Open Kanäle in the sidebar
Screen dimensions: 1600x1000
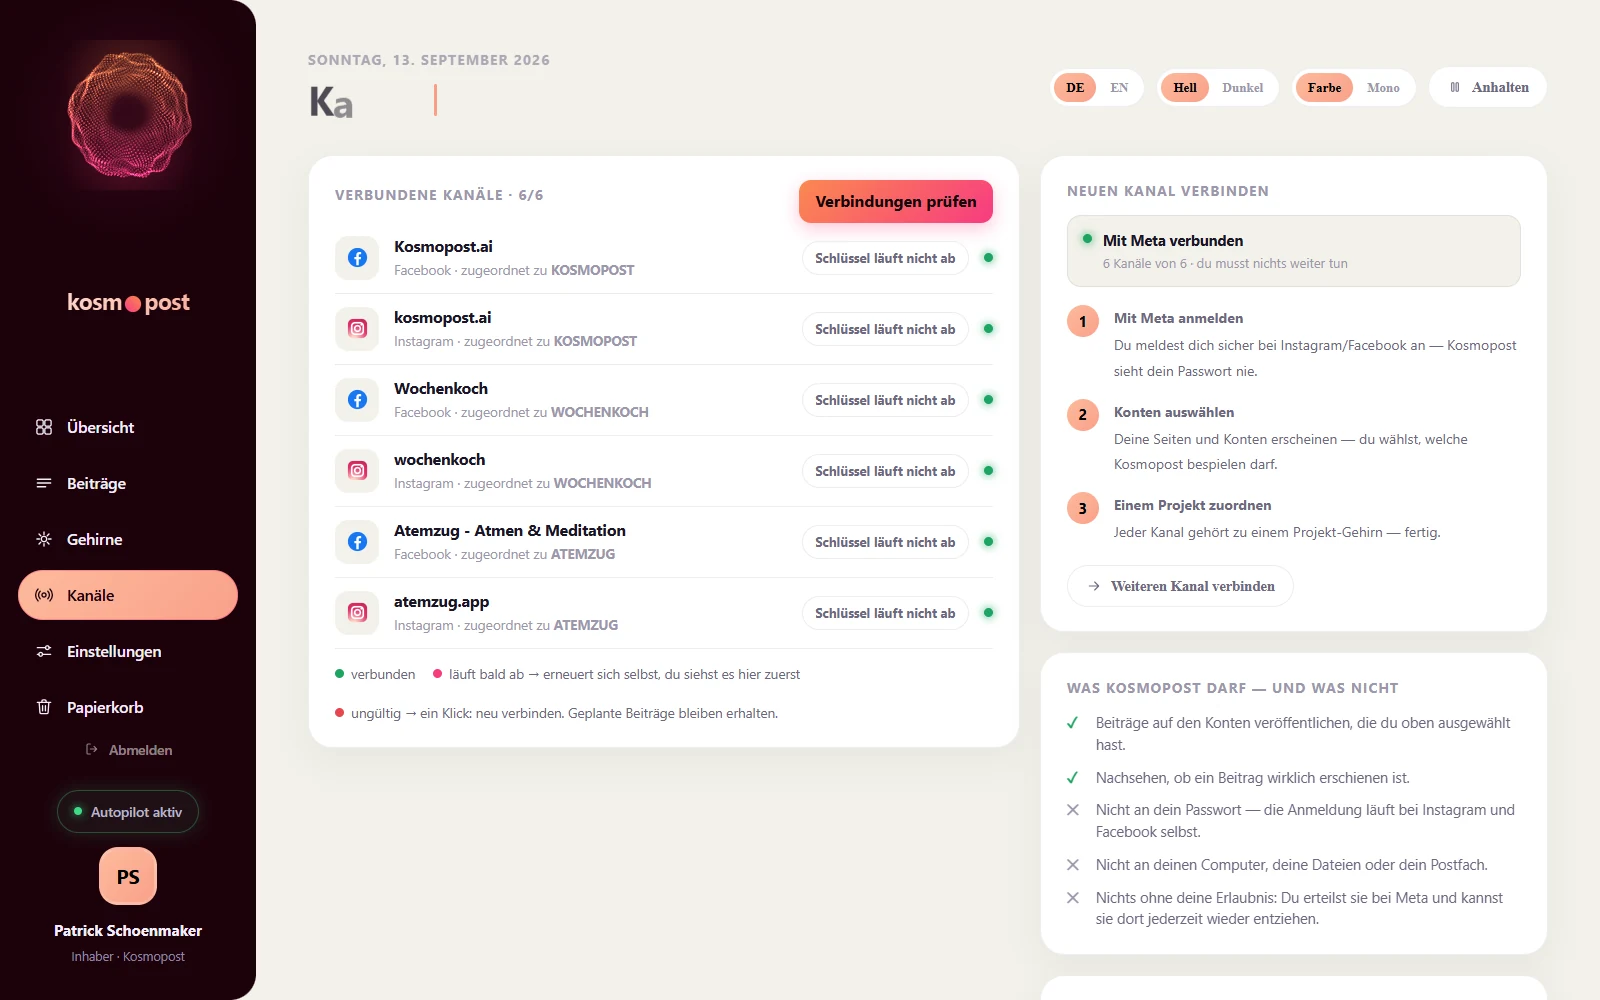point(128,595)
